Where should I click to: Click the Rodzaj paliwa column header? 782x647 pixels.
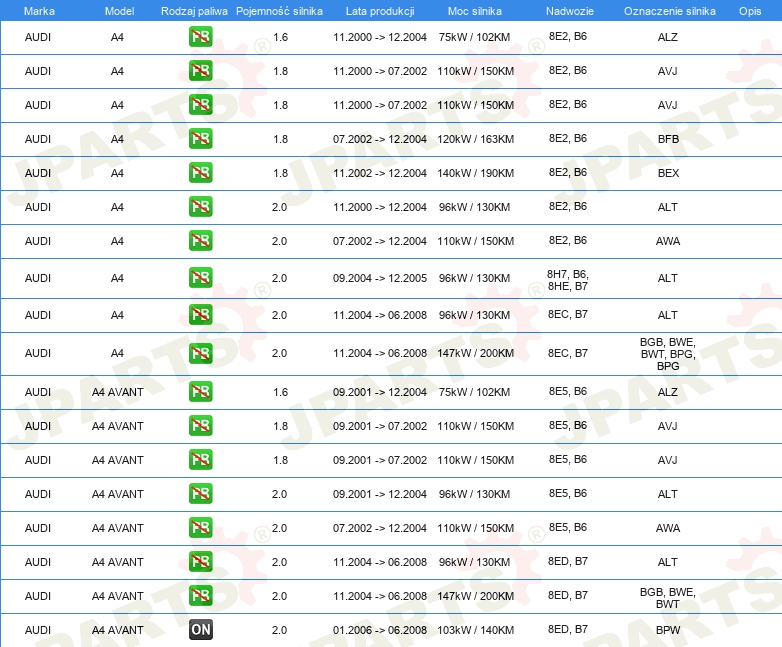pos(194,11)
